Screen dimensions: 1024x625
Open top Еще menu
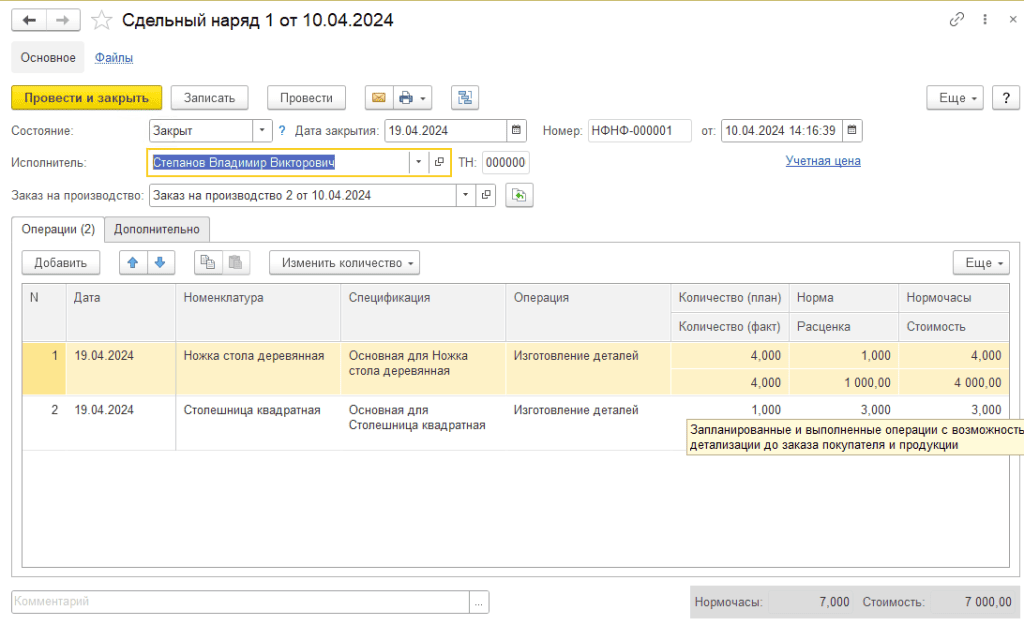pos(955,98)
